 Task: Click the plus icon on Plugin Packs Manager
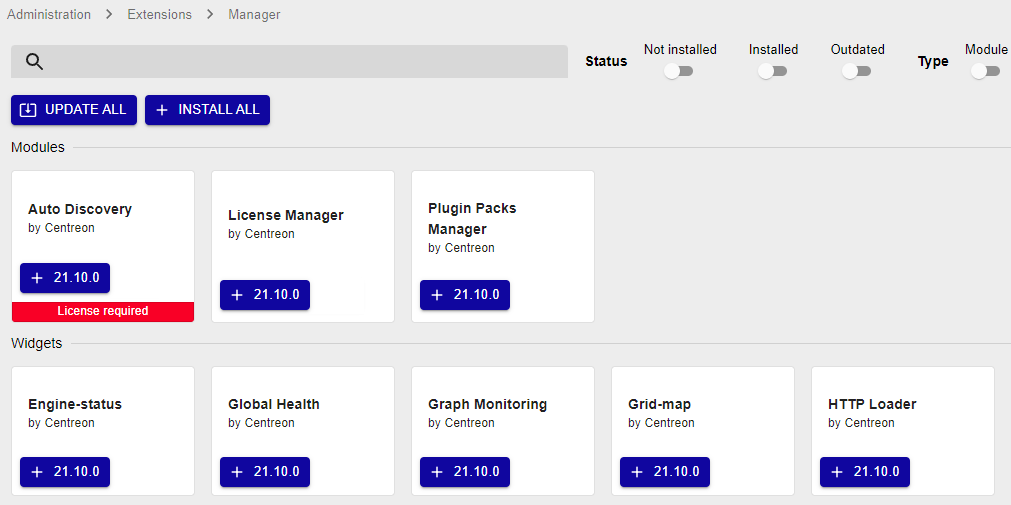click(437, 295)
